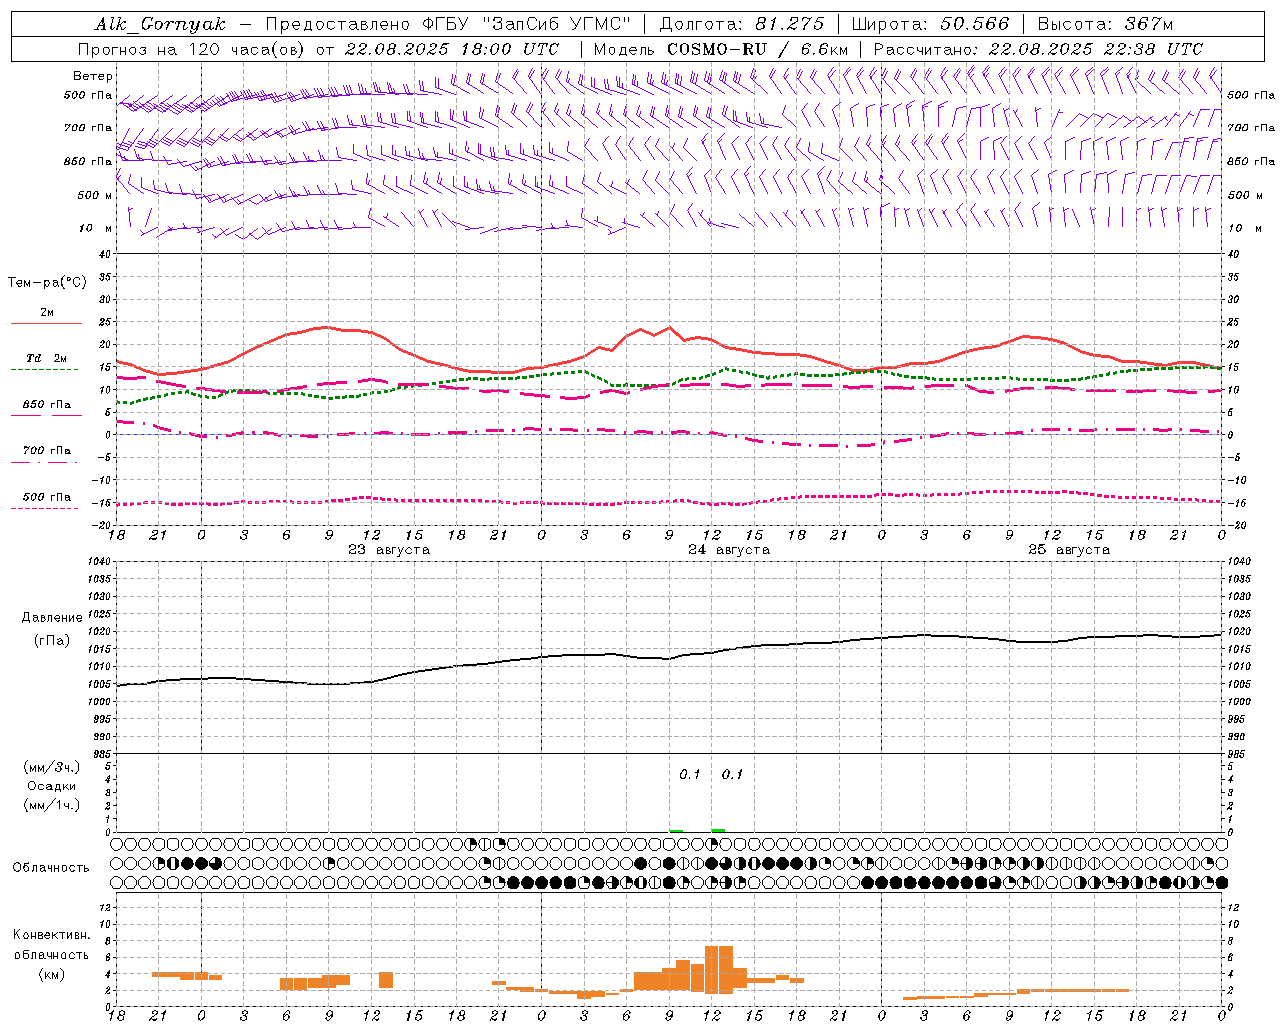Click the Широта: 50.566 value

[x=930, y=24]
